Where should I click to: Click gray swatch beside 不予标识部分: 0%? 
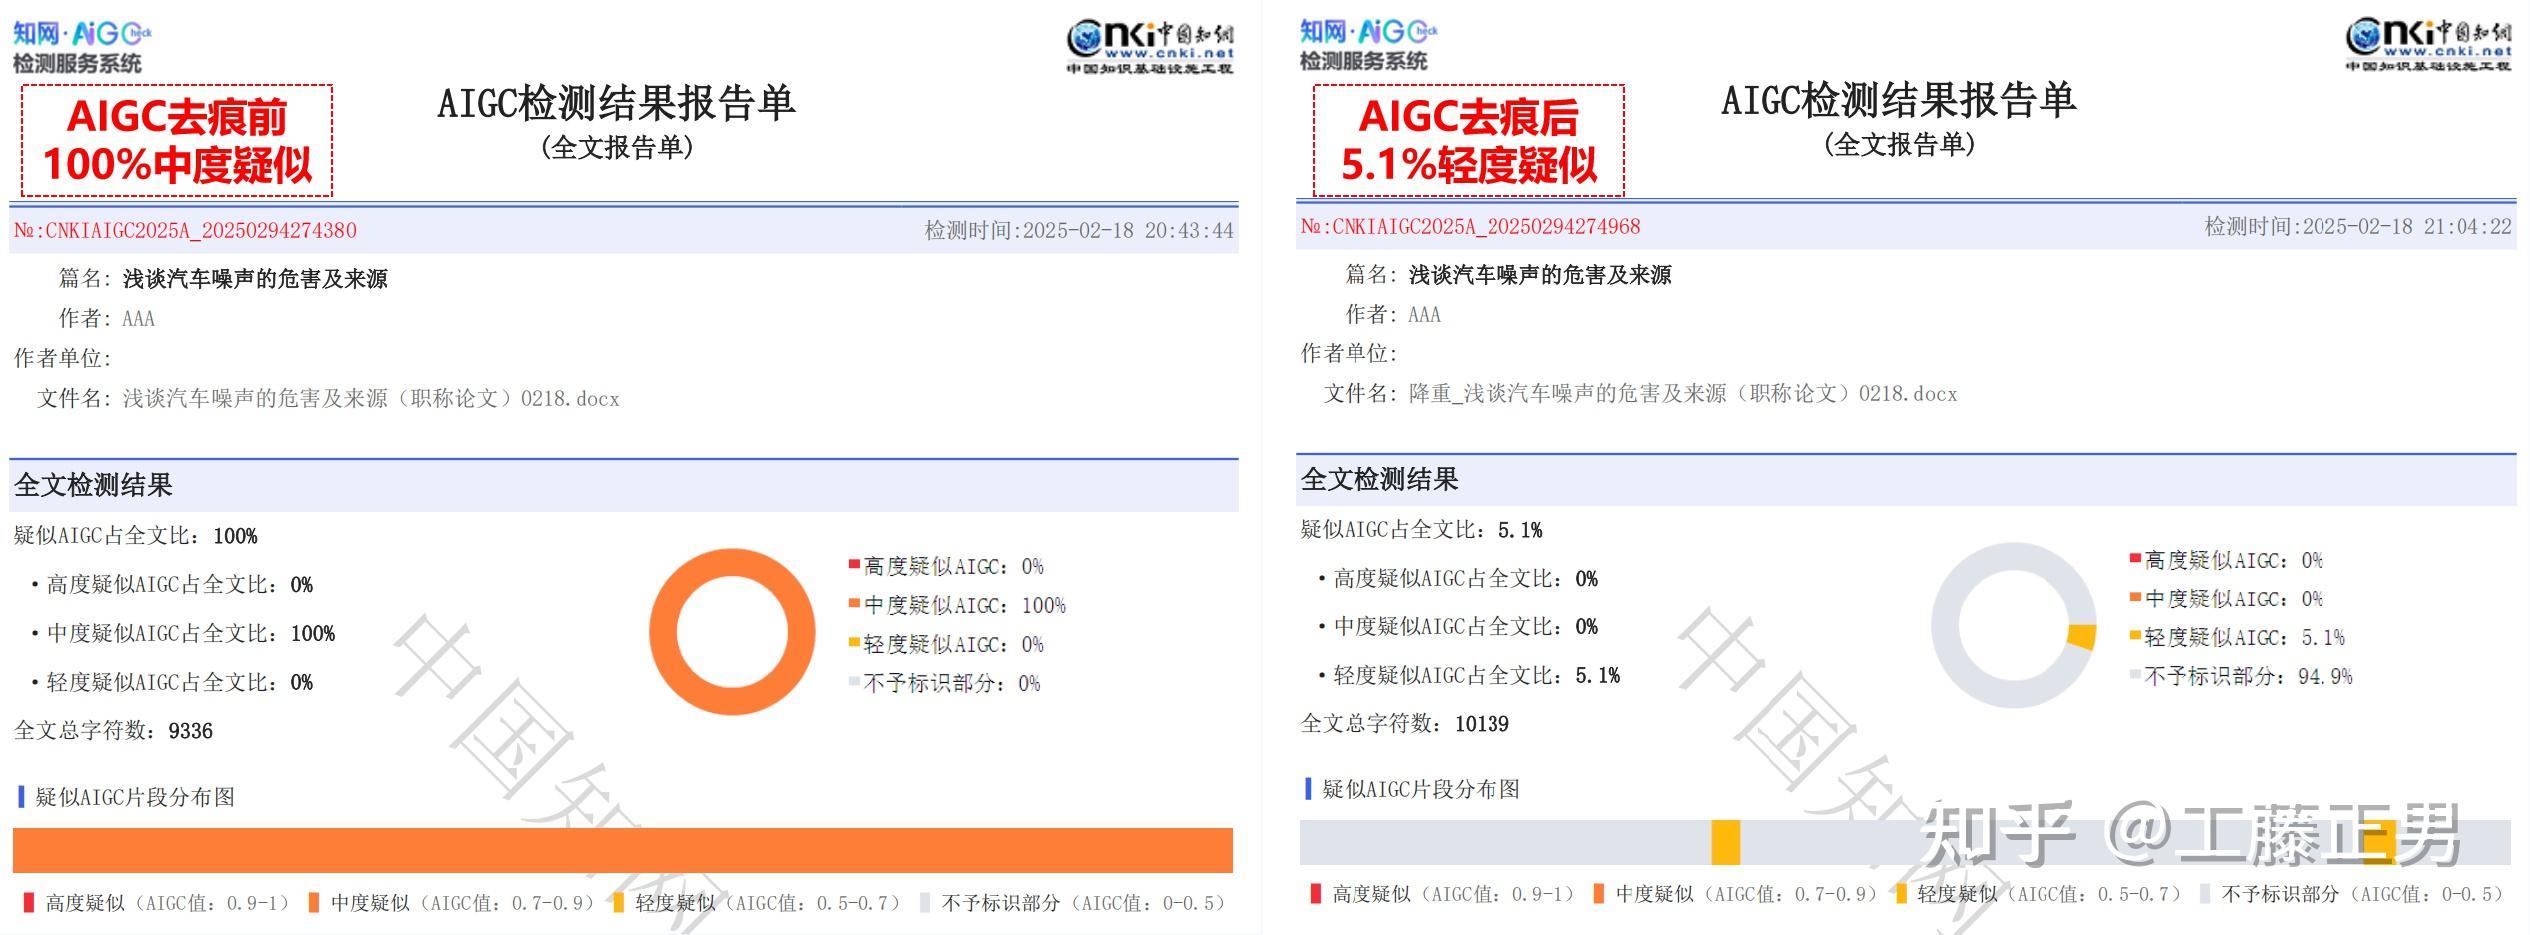pos(854,681)
